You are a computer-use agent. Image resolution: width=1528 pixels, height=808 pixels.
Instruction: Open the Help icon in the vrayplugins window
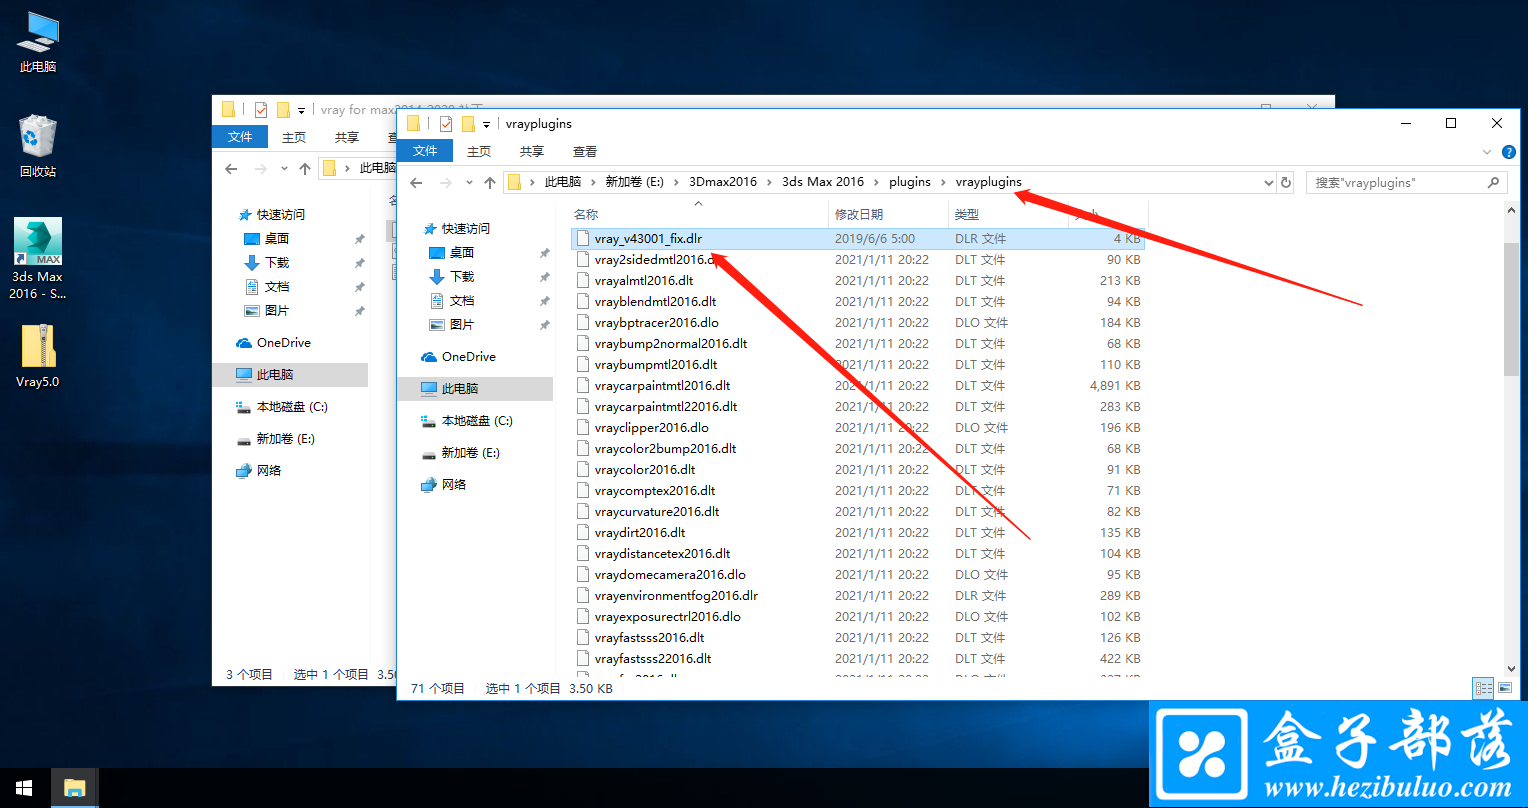click(x=1509, y=152)
